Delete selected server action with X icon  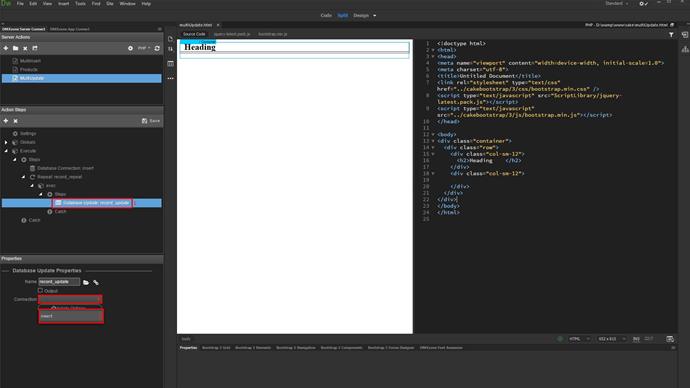click(x=25, y=48)
